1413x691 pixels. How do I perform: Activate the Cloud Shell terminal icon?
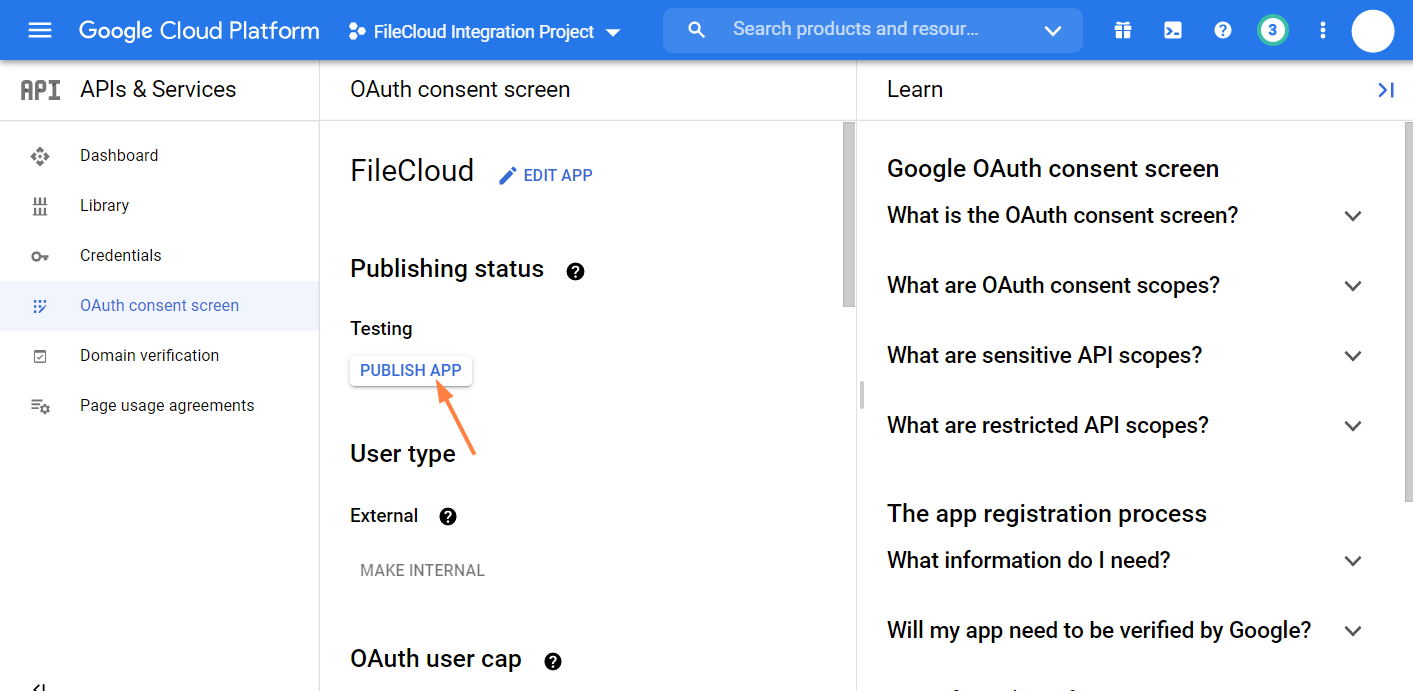click(x=1172, y=30)
